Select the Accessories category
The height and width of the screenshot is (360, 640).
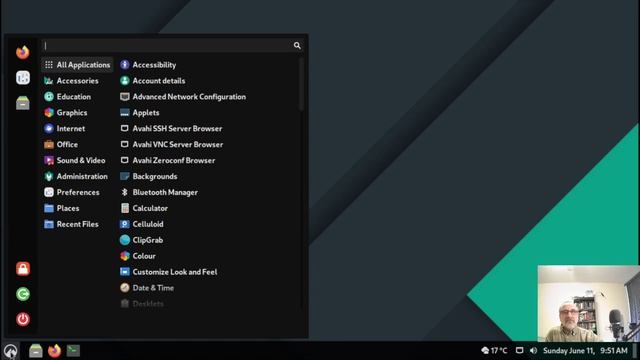coord(77,81)
